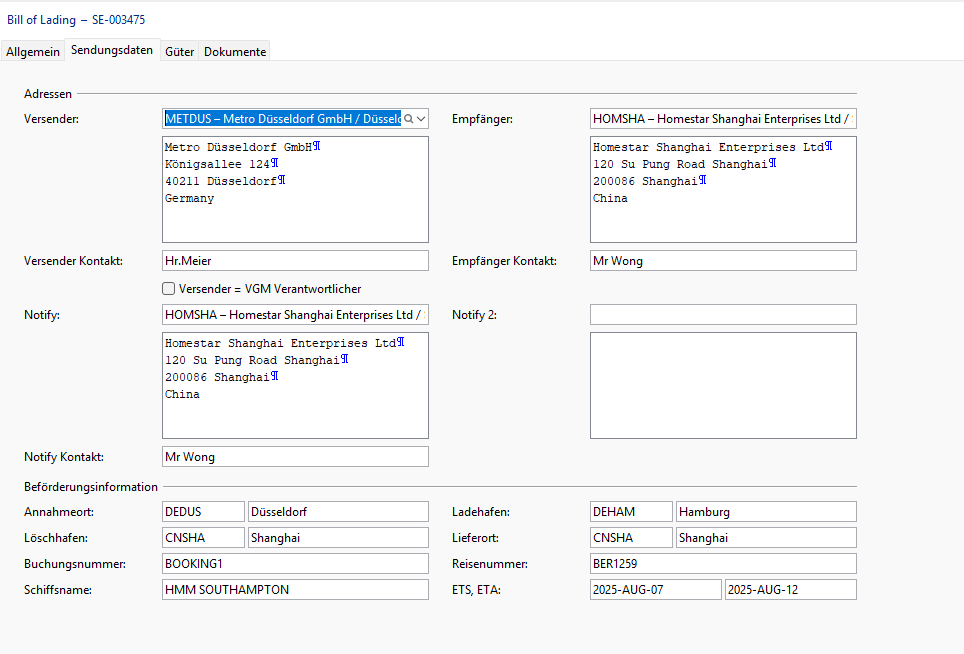
Task: Click the Versender address text box
Action: pyautogui.click(x=295, y=189)
